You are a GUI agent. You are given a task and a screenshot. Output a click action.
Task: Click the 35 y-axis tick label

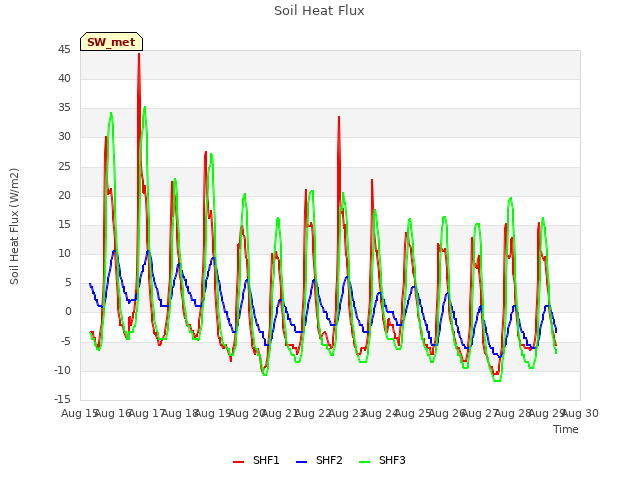tap(64, 108)
